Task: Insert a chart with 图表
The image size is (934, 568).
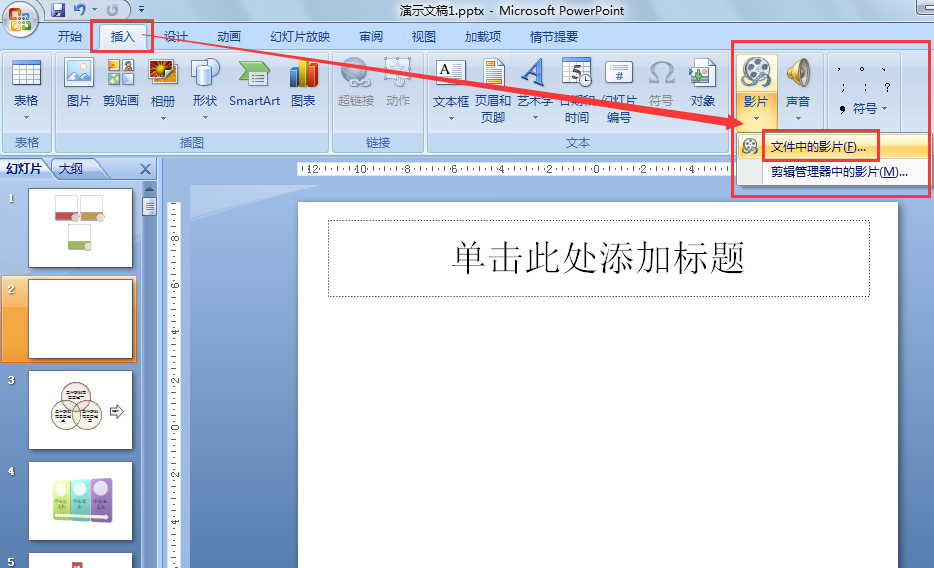Action: tap(303, 83)
